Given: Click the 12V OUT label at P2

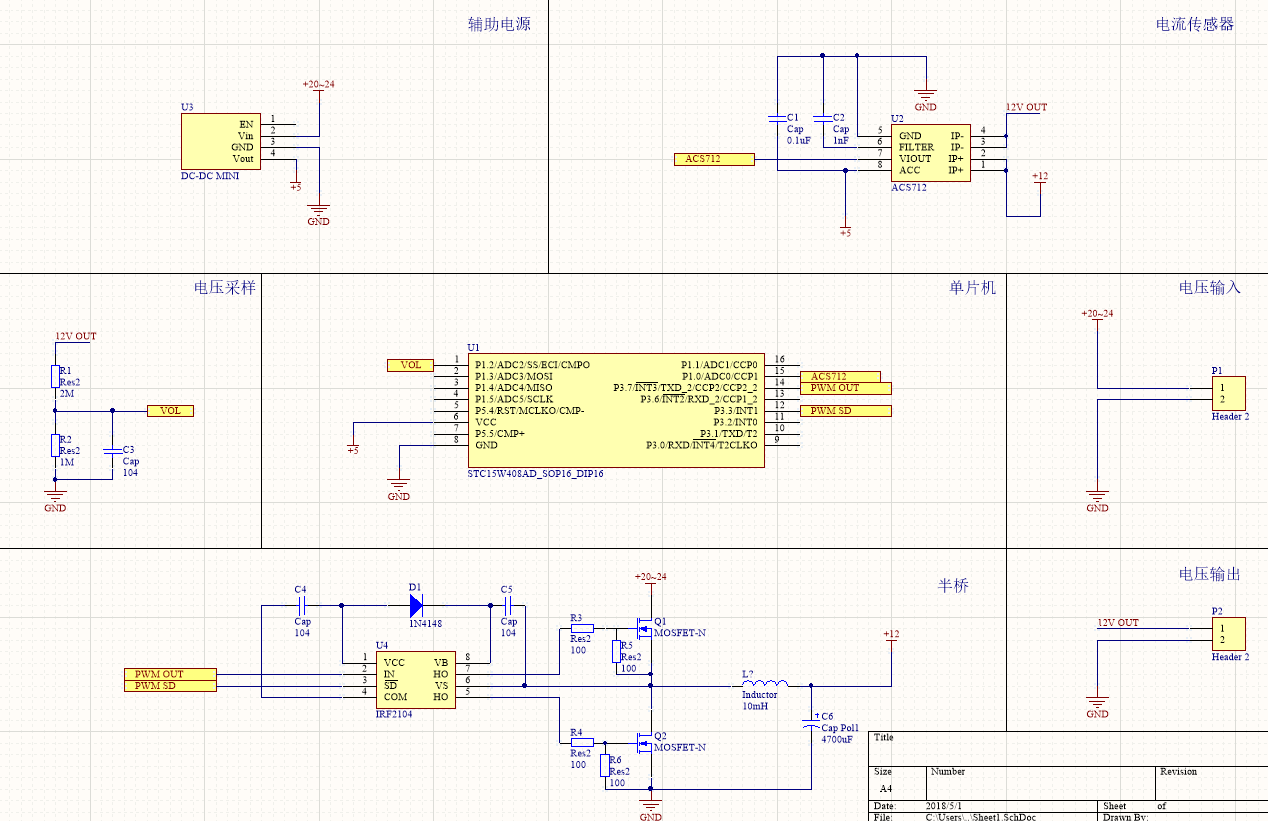Looking at the screenshot, I should tap(1118, 623).
